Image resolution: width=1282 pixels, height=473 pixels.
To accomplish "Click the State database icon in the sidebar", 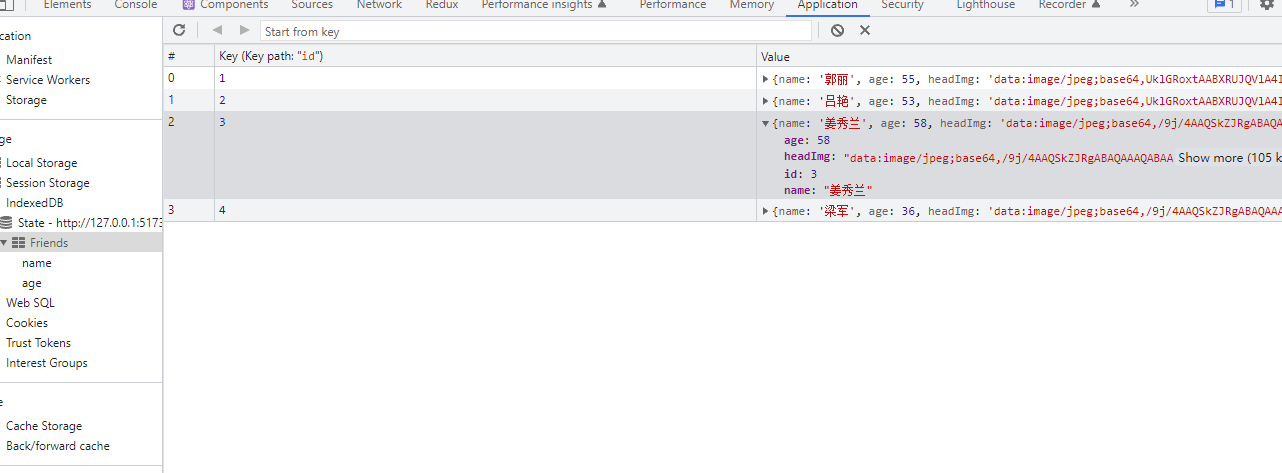I will [x=7, y=223].
